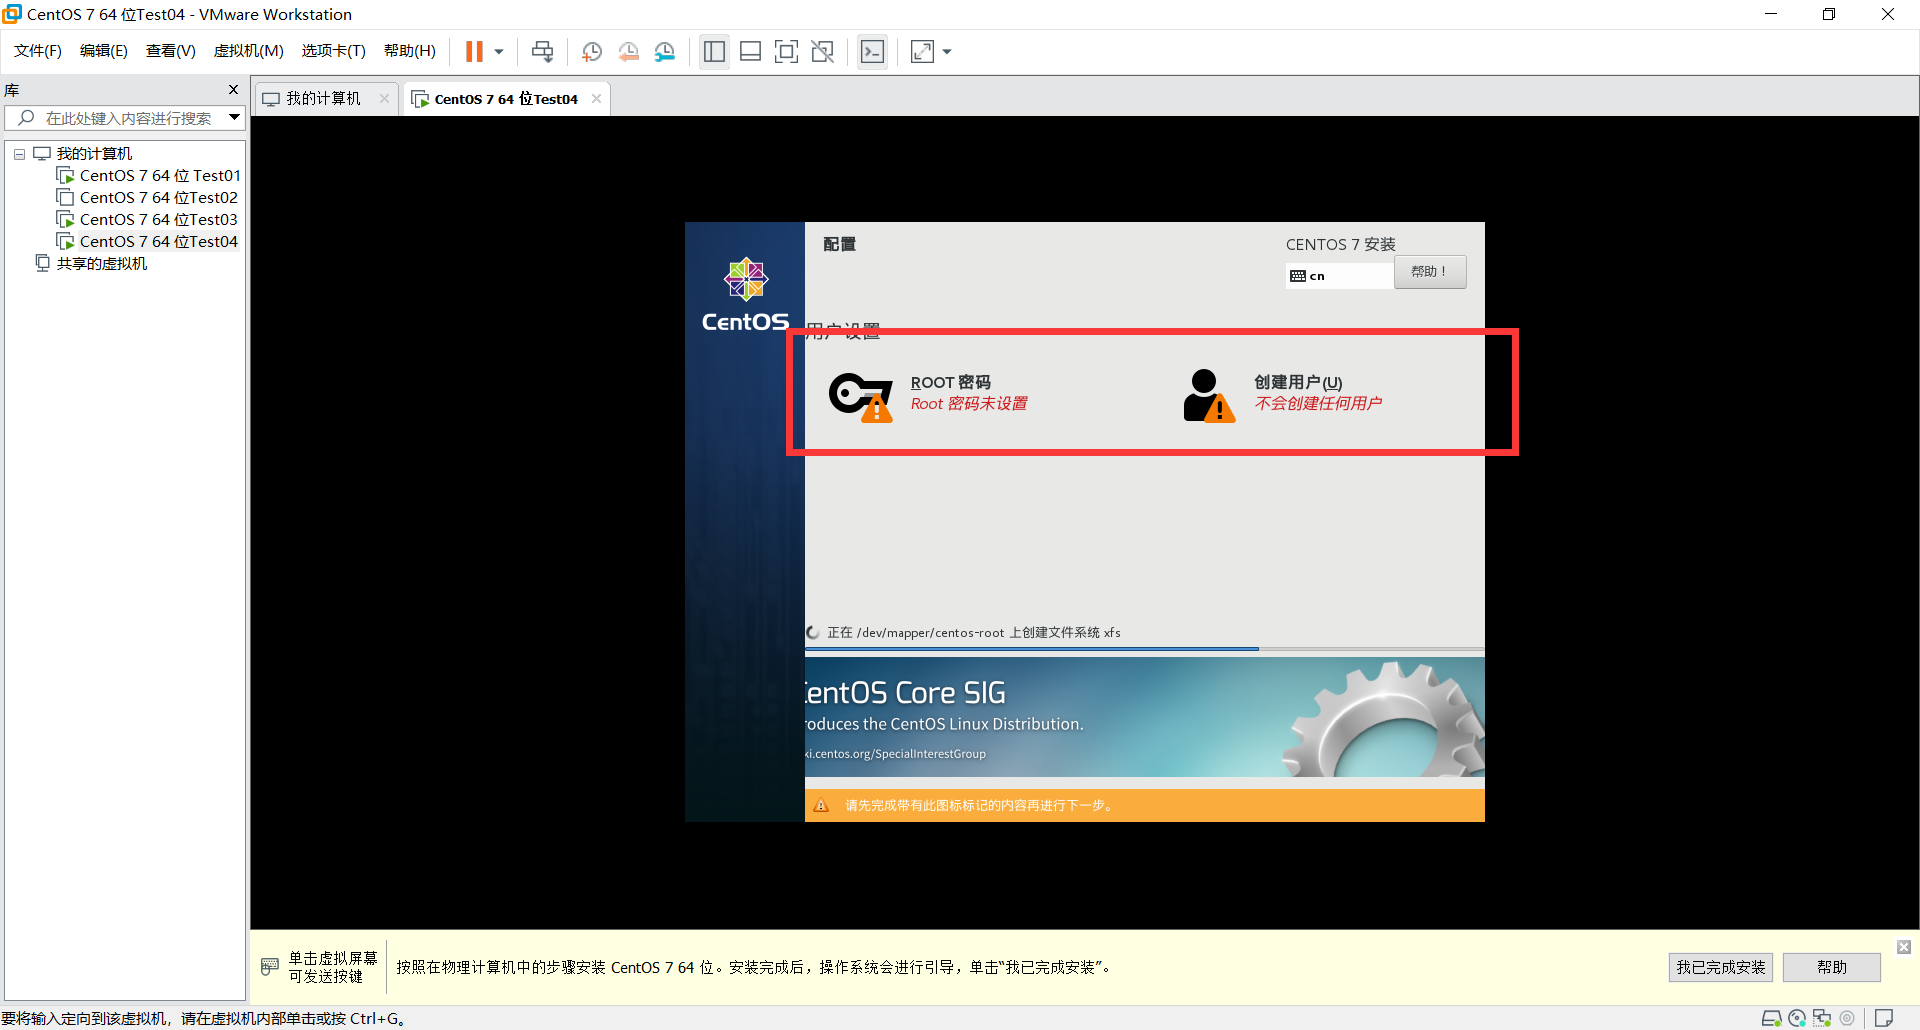
Task: Collapse the 我的计算机 tree node
Action: 19,154
